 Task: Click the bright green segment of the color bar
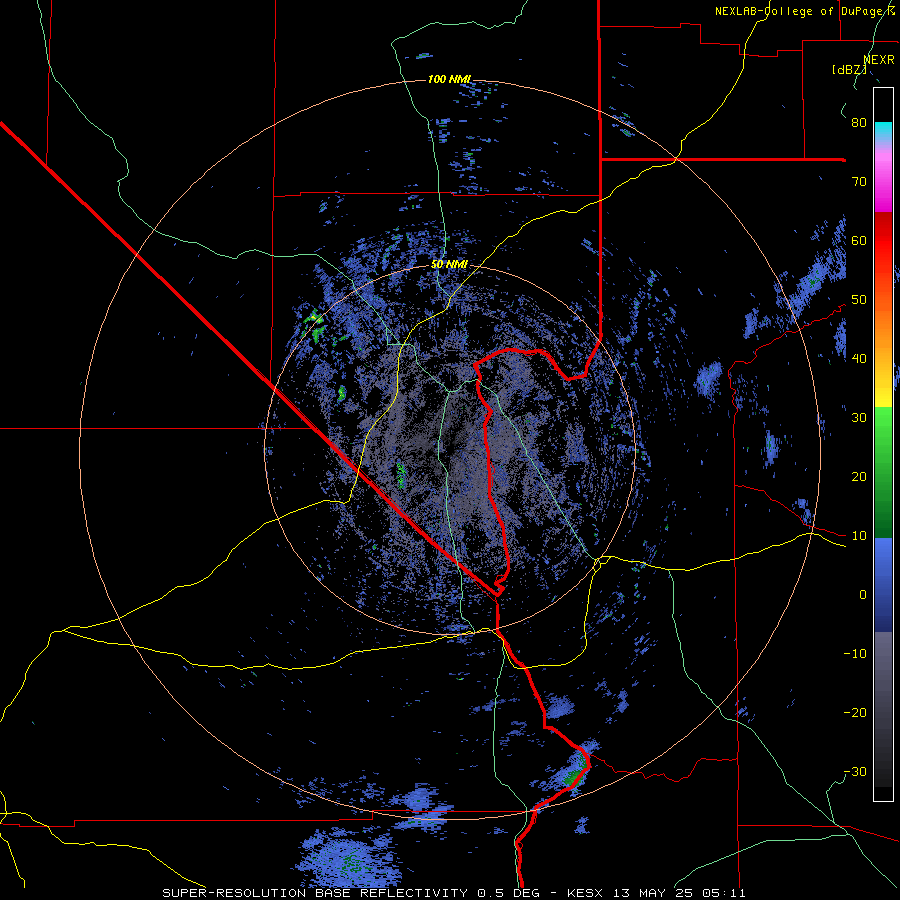pos(883,428)
